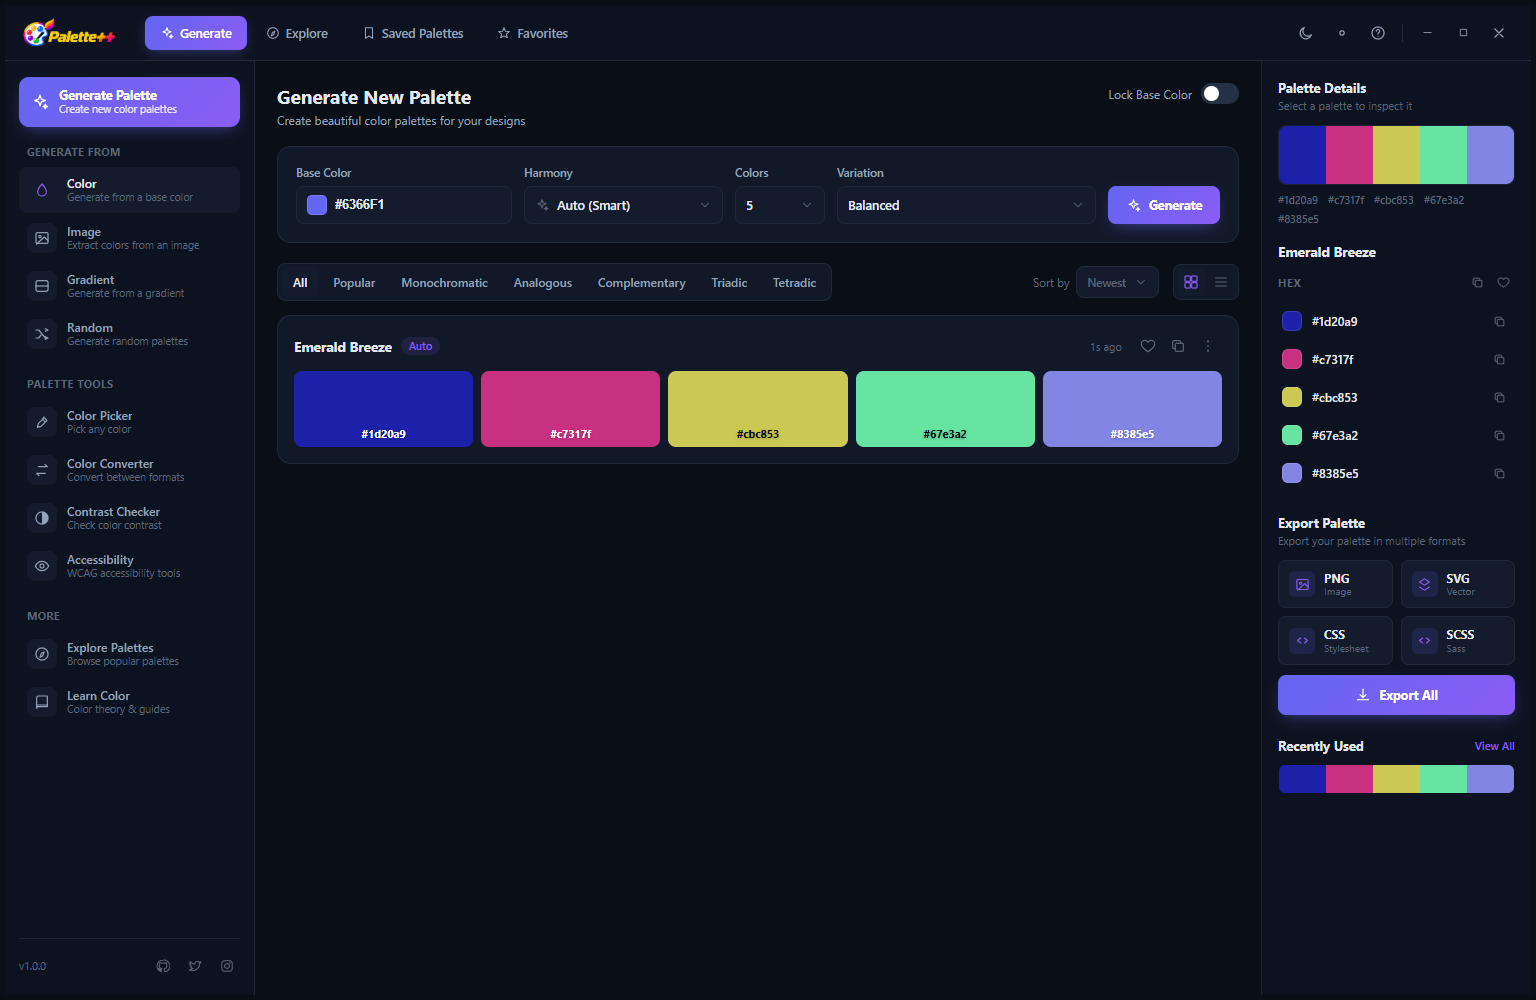Favorite the Emerald Breeze palette card
This screenshot has width=1536, height=1000.
pos(1148,346)
